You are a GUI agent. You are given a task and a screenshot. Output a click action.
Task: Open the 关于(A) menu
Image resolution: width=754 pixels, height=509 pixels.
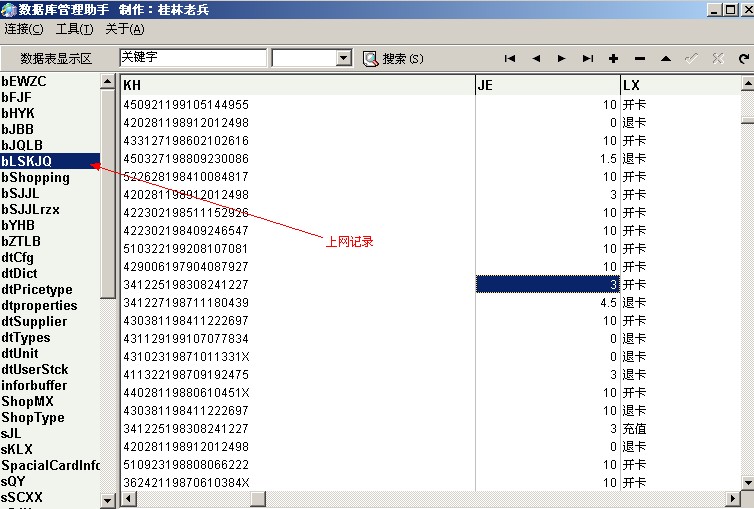tap(125, 29)
